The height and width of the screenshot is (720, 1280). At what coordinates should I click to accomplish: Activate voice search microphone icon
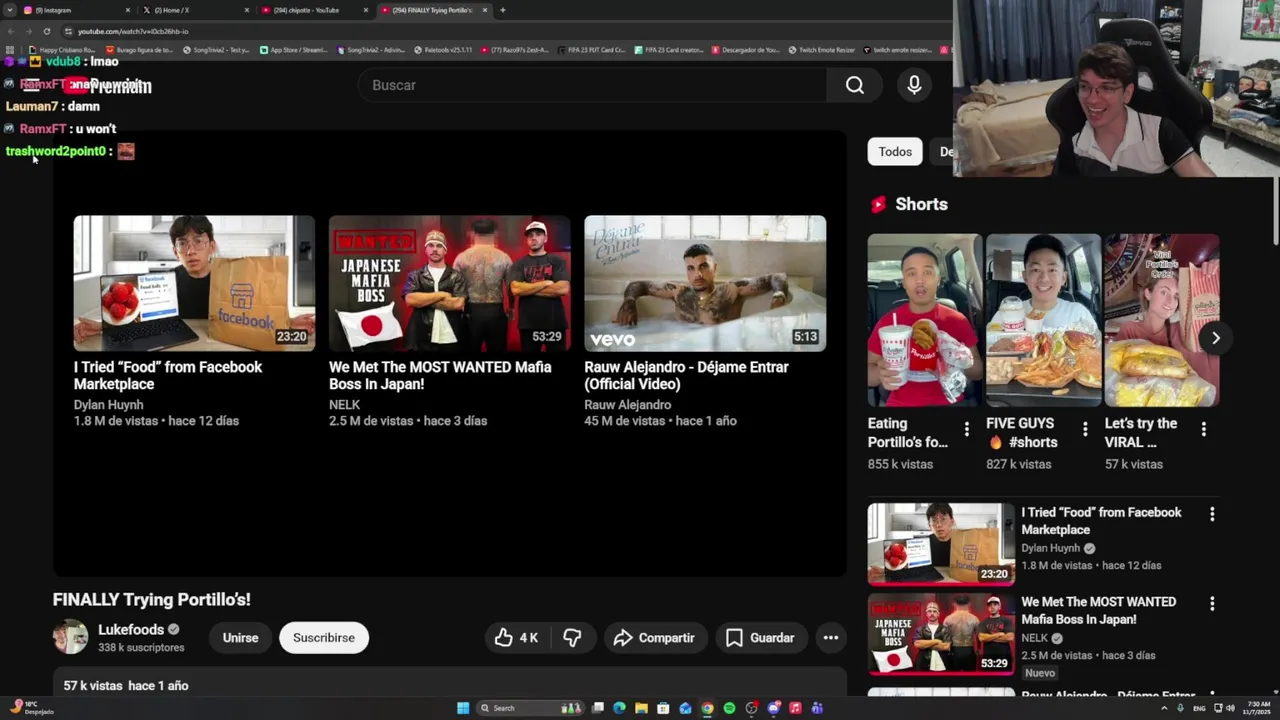[914, 85]
